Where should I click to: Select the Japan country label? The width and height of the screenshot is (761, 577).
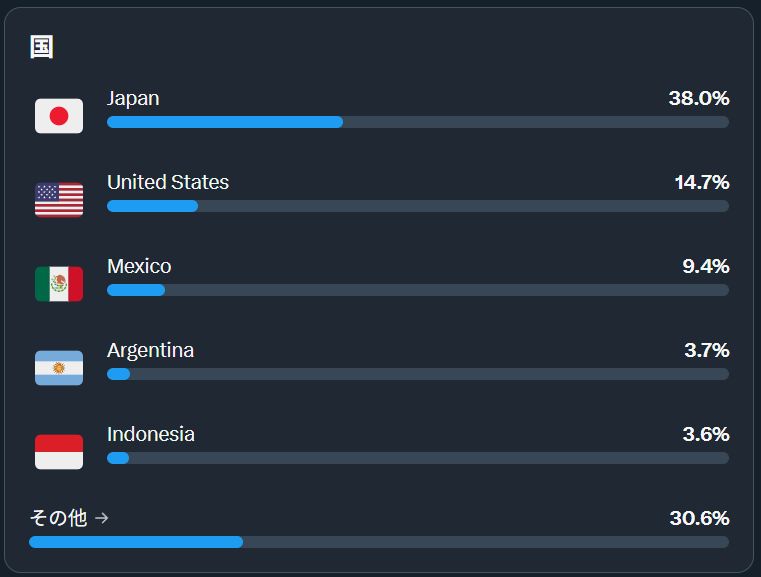(x=133, y=98)
